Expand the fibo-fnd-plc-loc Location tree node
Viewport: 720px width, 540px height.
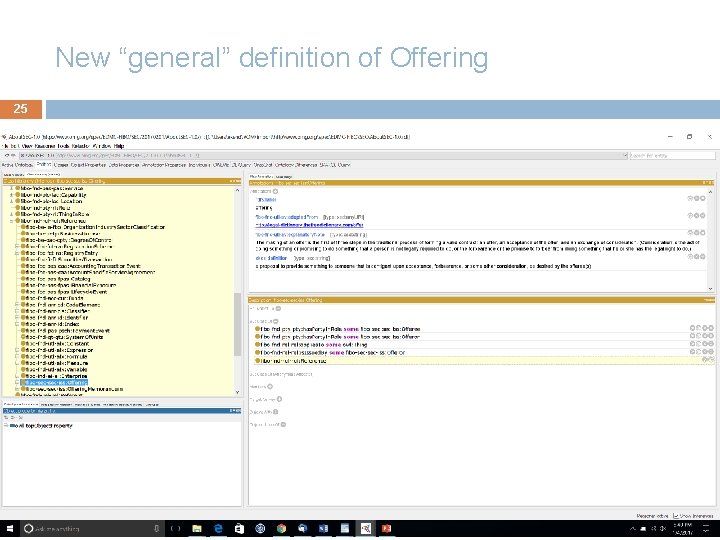pos(13,201)
